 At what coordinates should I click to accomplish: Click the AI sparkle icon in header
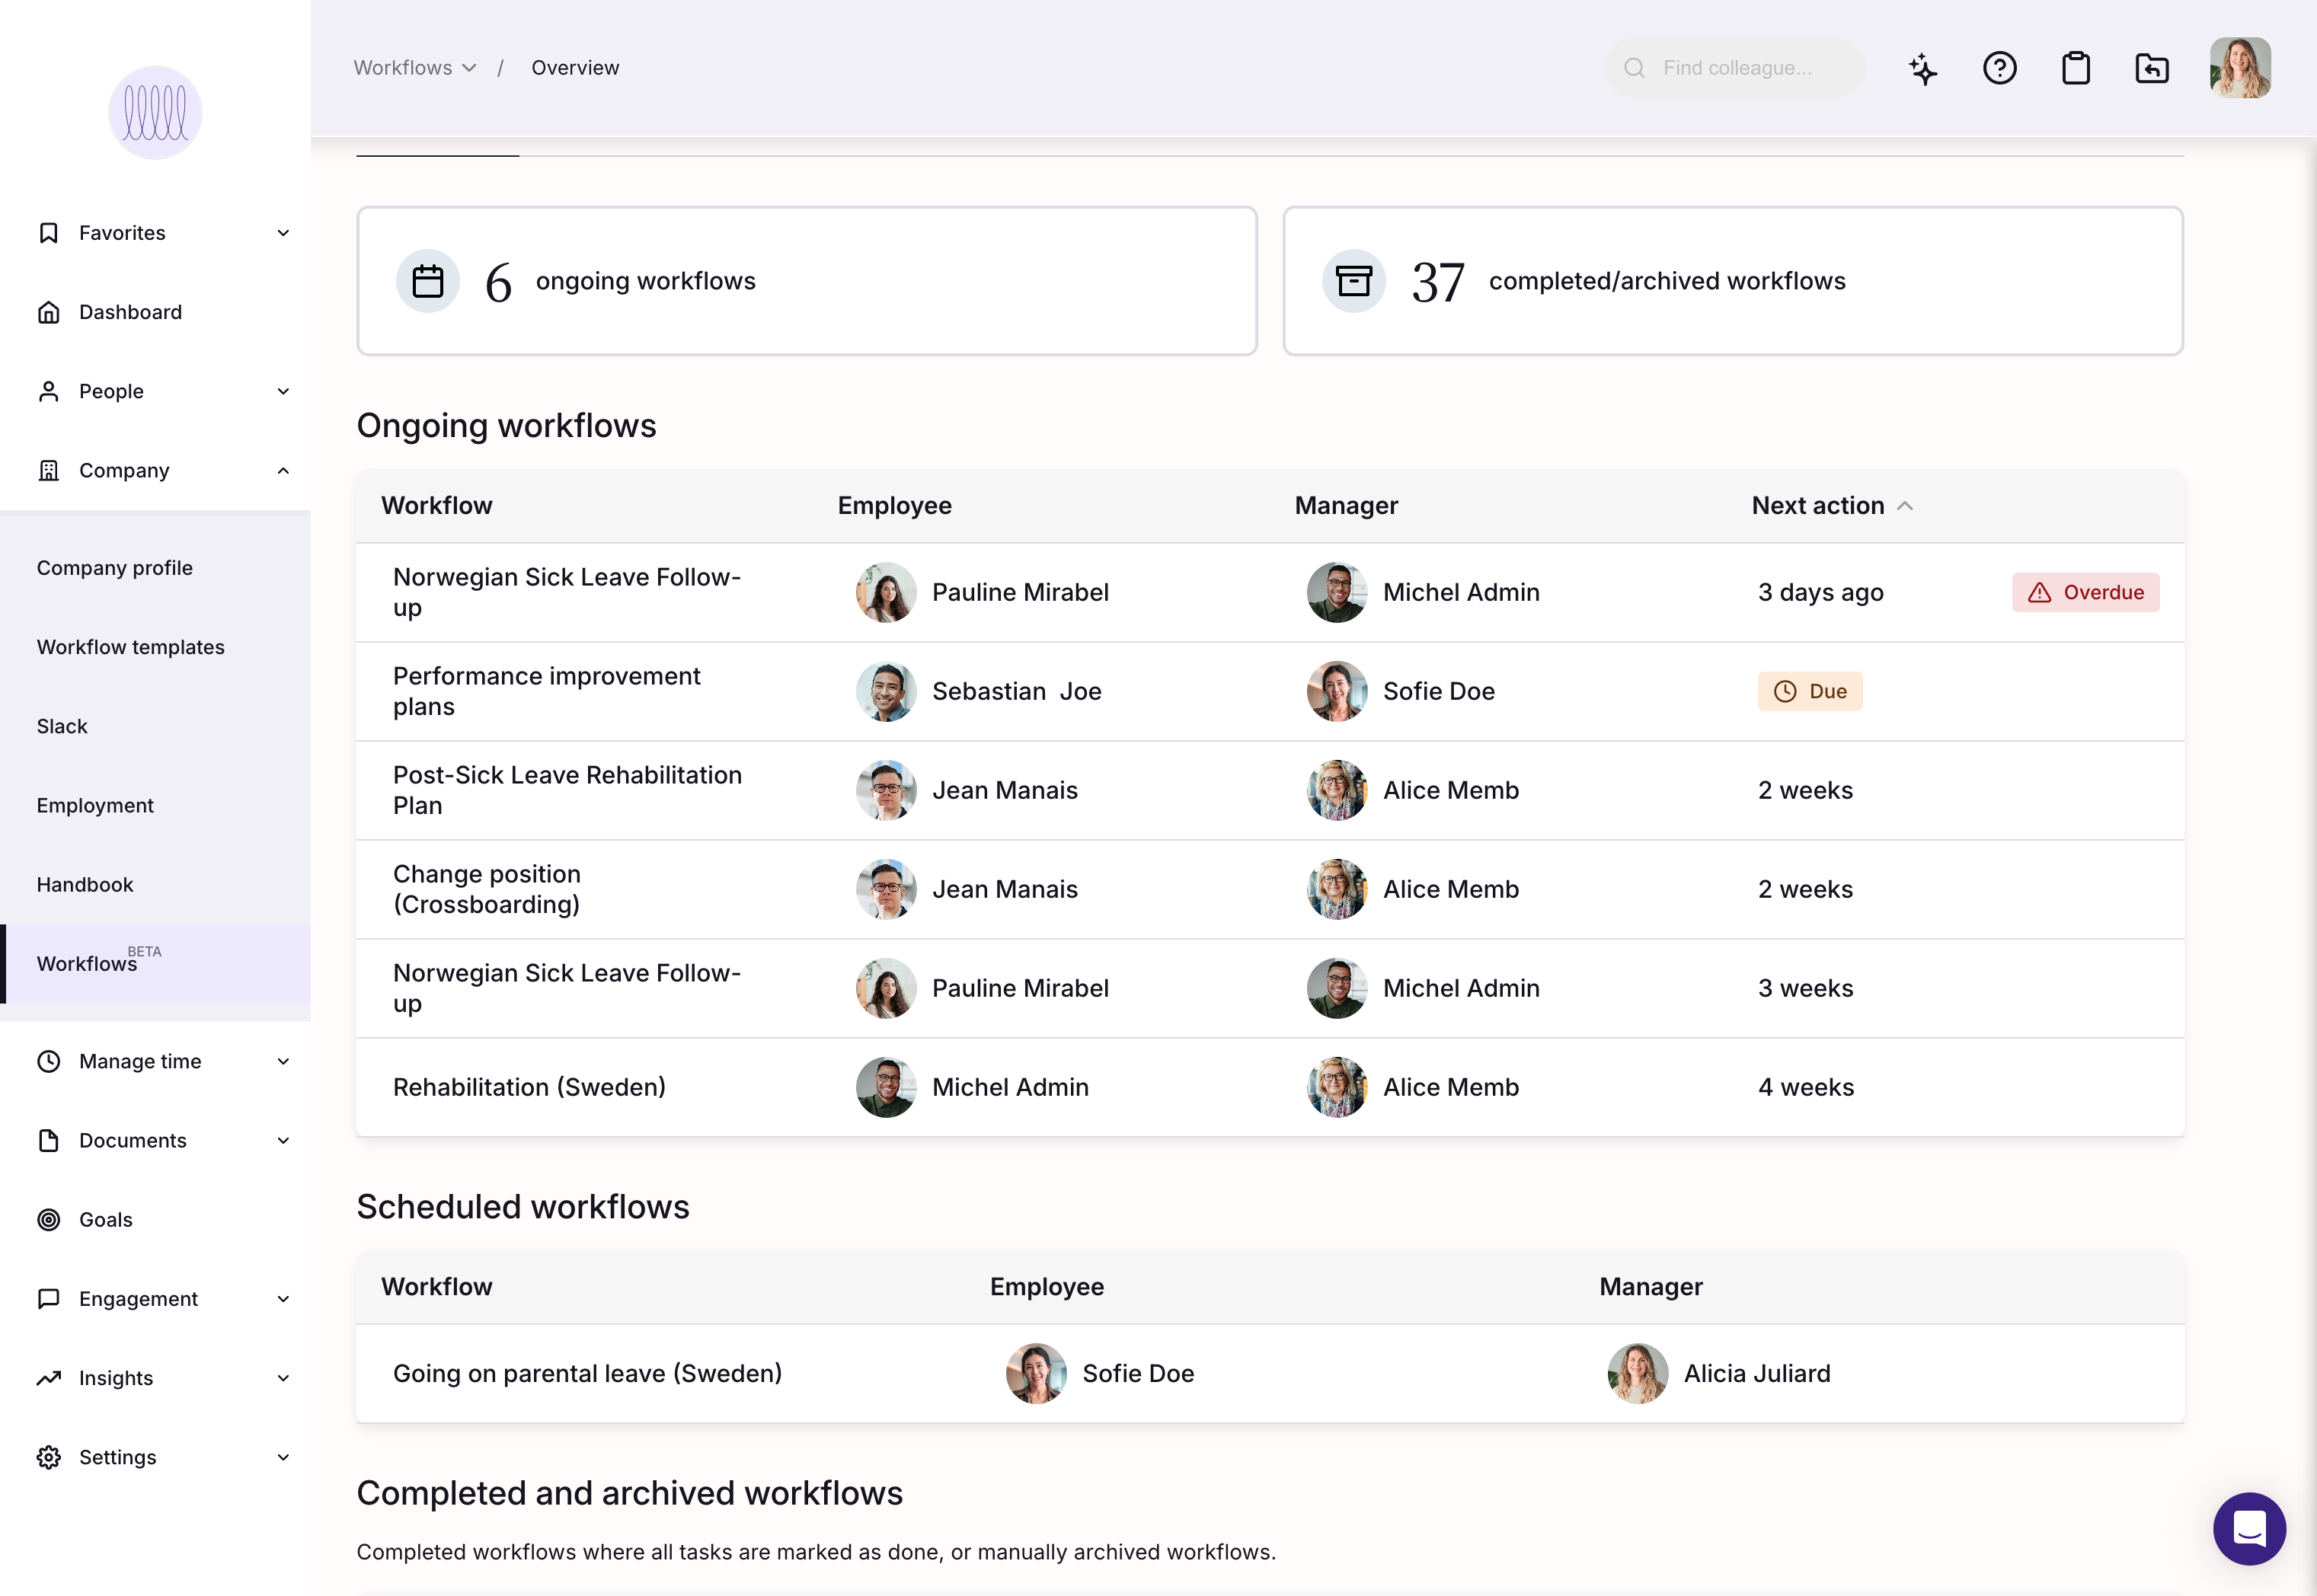pos(1923,68)
